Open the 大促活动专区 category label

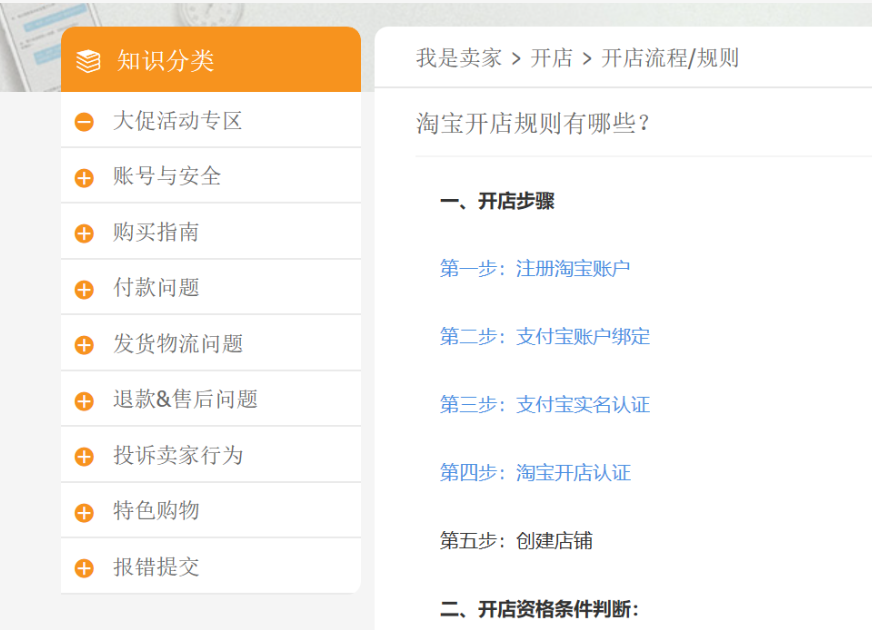click(178, 121)
